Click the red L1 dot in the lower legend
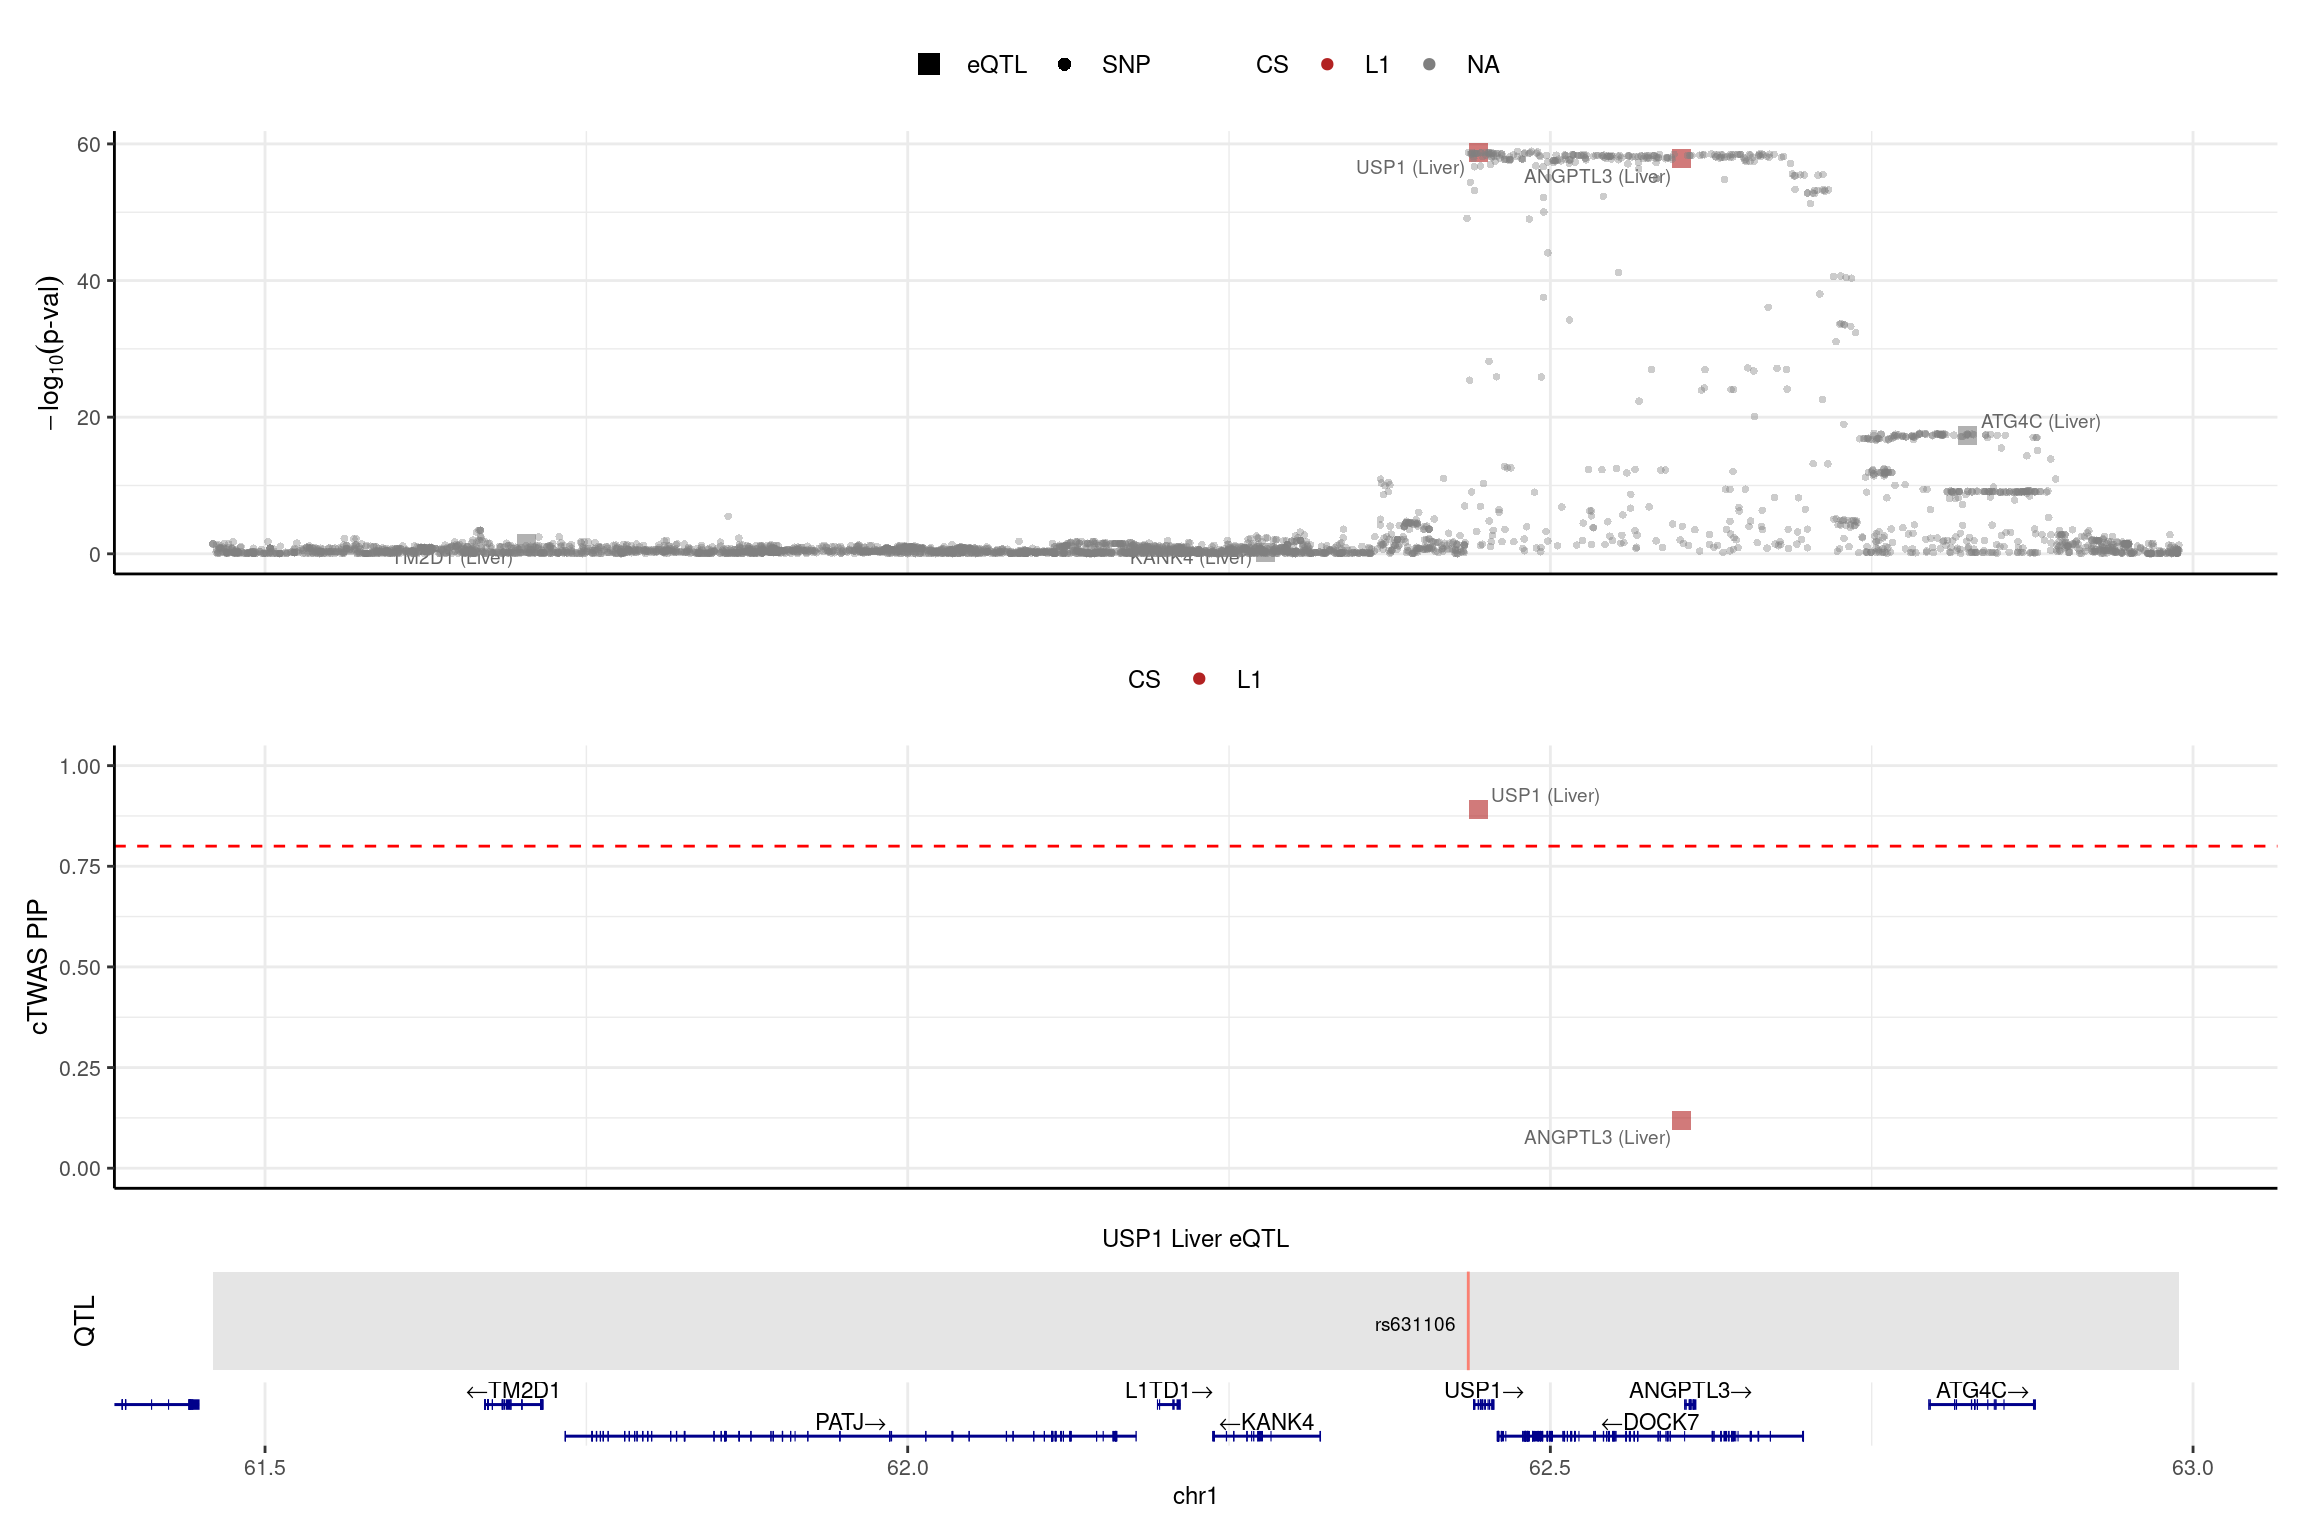The height and width of the screenshot is (1536, 2304). click(1199, 679)
